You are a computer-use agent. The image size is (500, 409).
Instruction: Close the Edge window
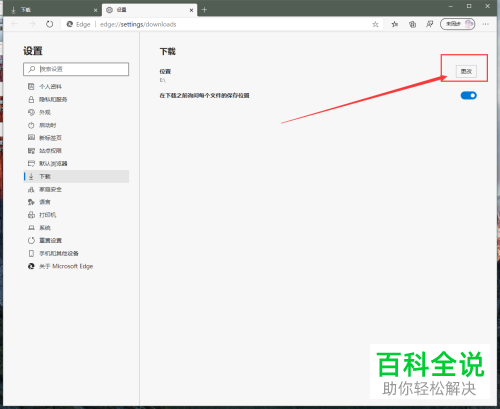487,6
